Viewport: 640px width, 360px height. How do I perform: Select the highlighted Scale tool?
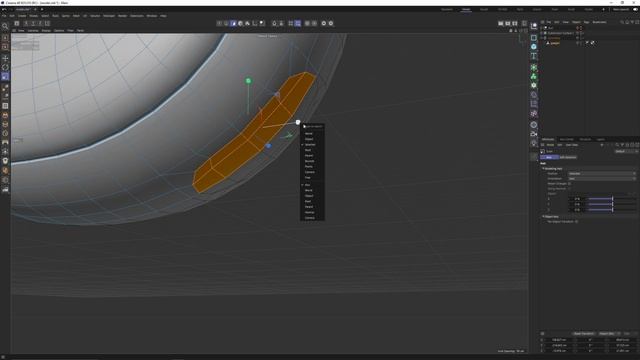click(x=5, y=76)
